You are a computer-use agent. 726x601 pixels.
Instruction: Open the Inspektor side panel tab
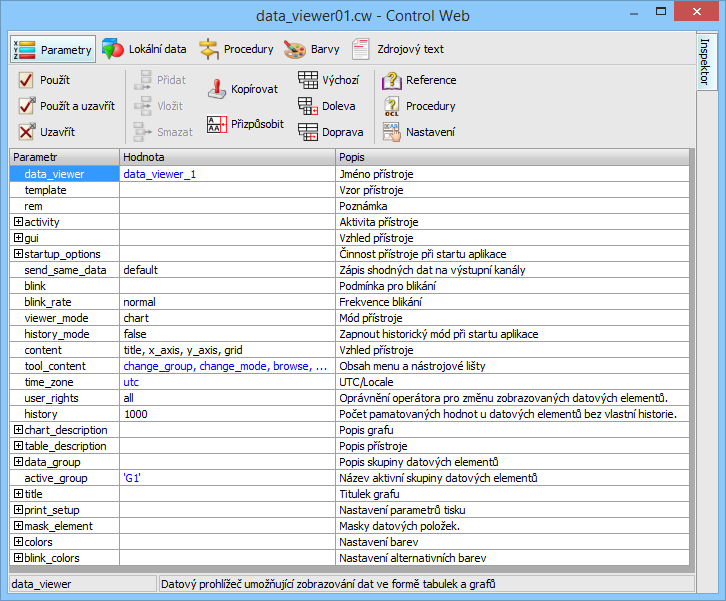(705, 64)
